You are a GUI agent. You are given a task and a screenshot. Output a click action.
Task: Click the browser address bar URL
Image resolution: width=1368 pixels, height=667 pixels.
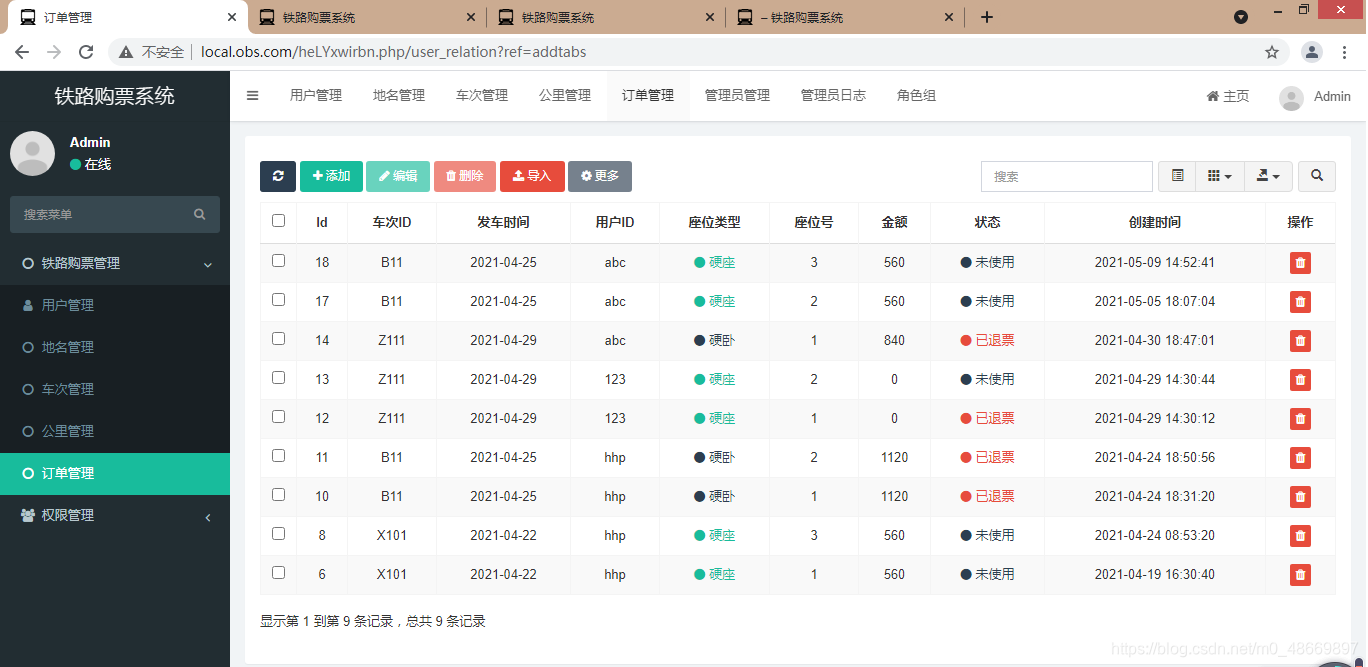click(x=394, y=52)
